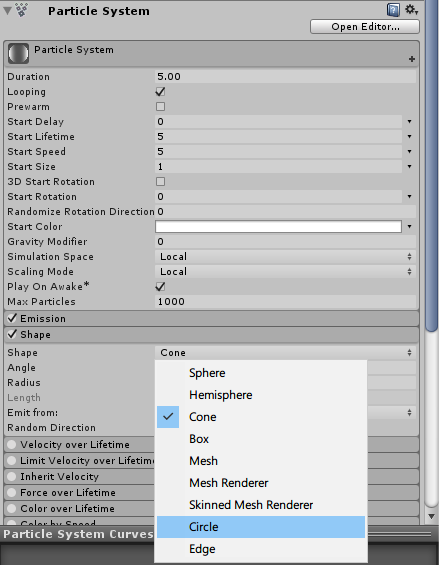The image size is (439, 565).
Task: Click the scrollbar down arrow
Action: pos(431,516)
